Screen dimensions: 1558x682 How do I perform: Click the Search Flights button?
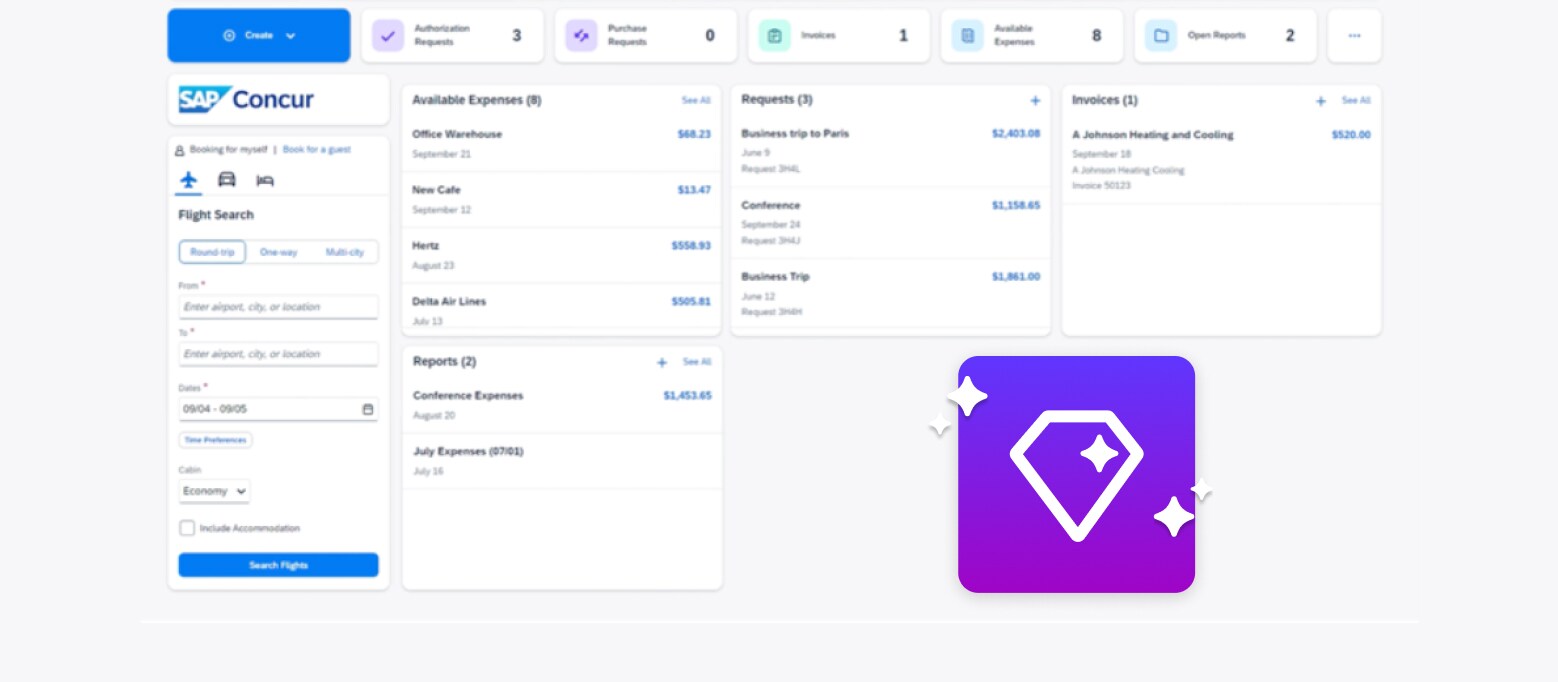click(278, 565)
